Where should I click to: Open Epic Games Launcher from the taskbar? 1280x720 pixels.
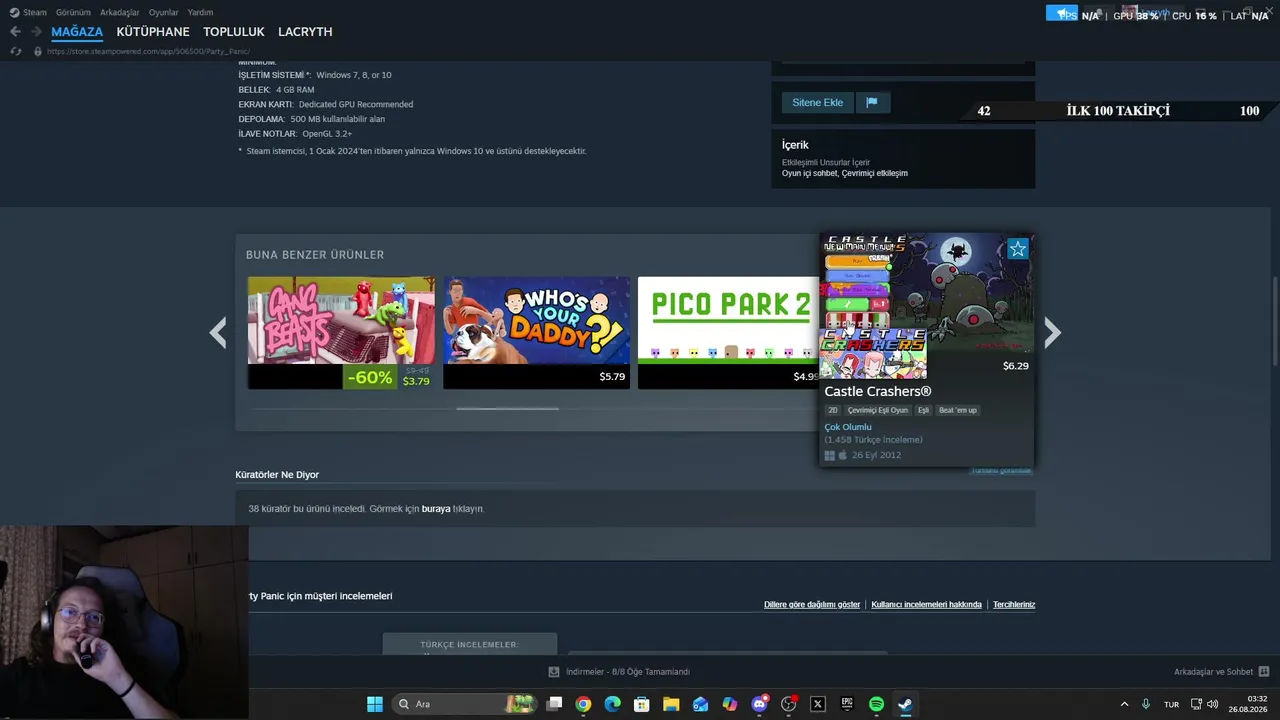847,704
